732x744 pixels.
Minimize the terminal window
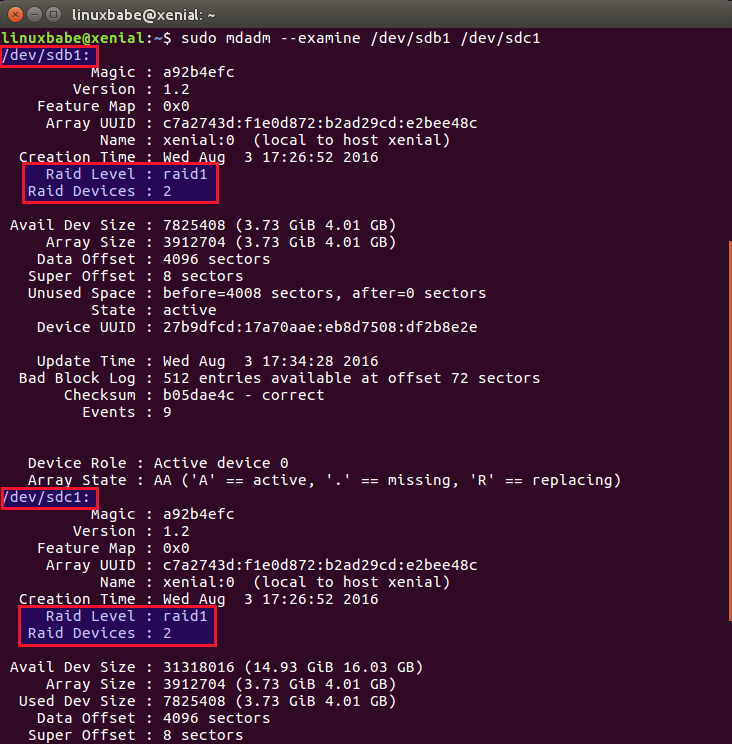(34, 15)
